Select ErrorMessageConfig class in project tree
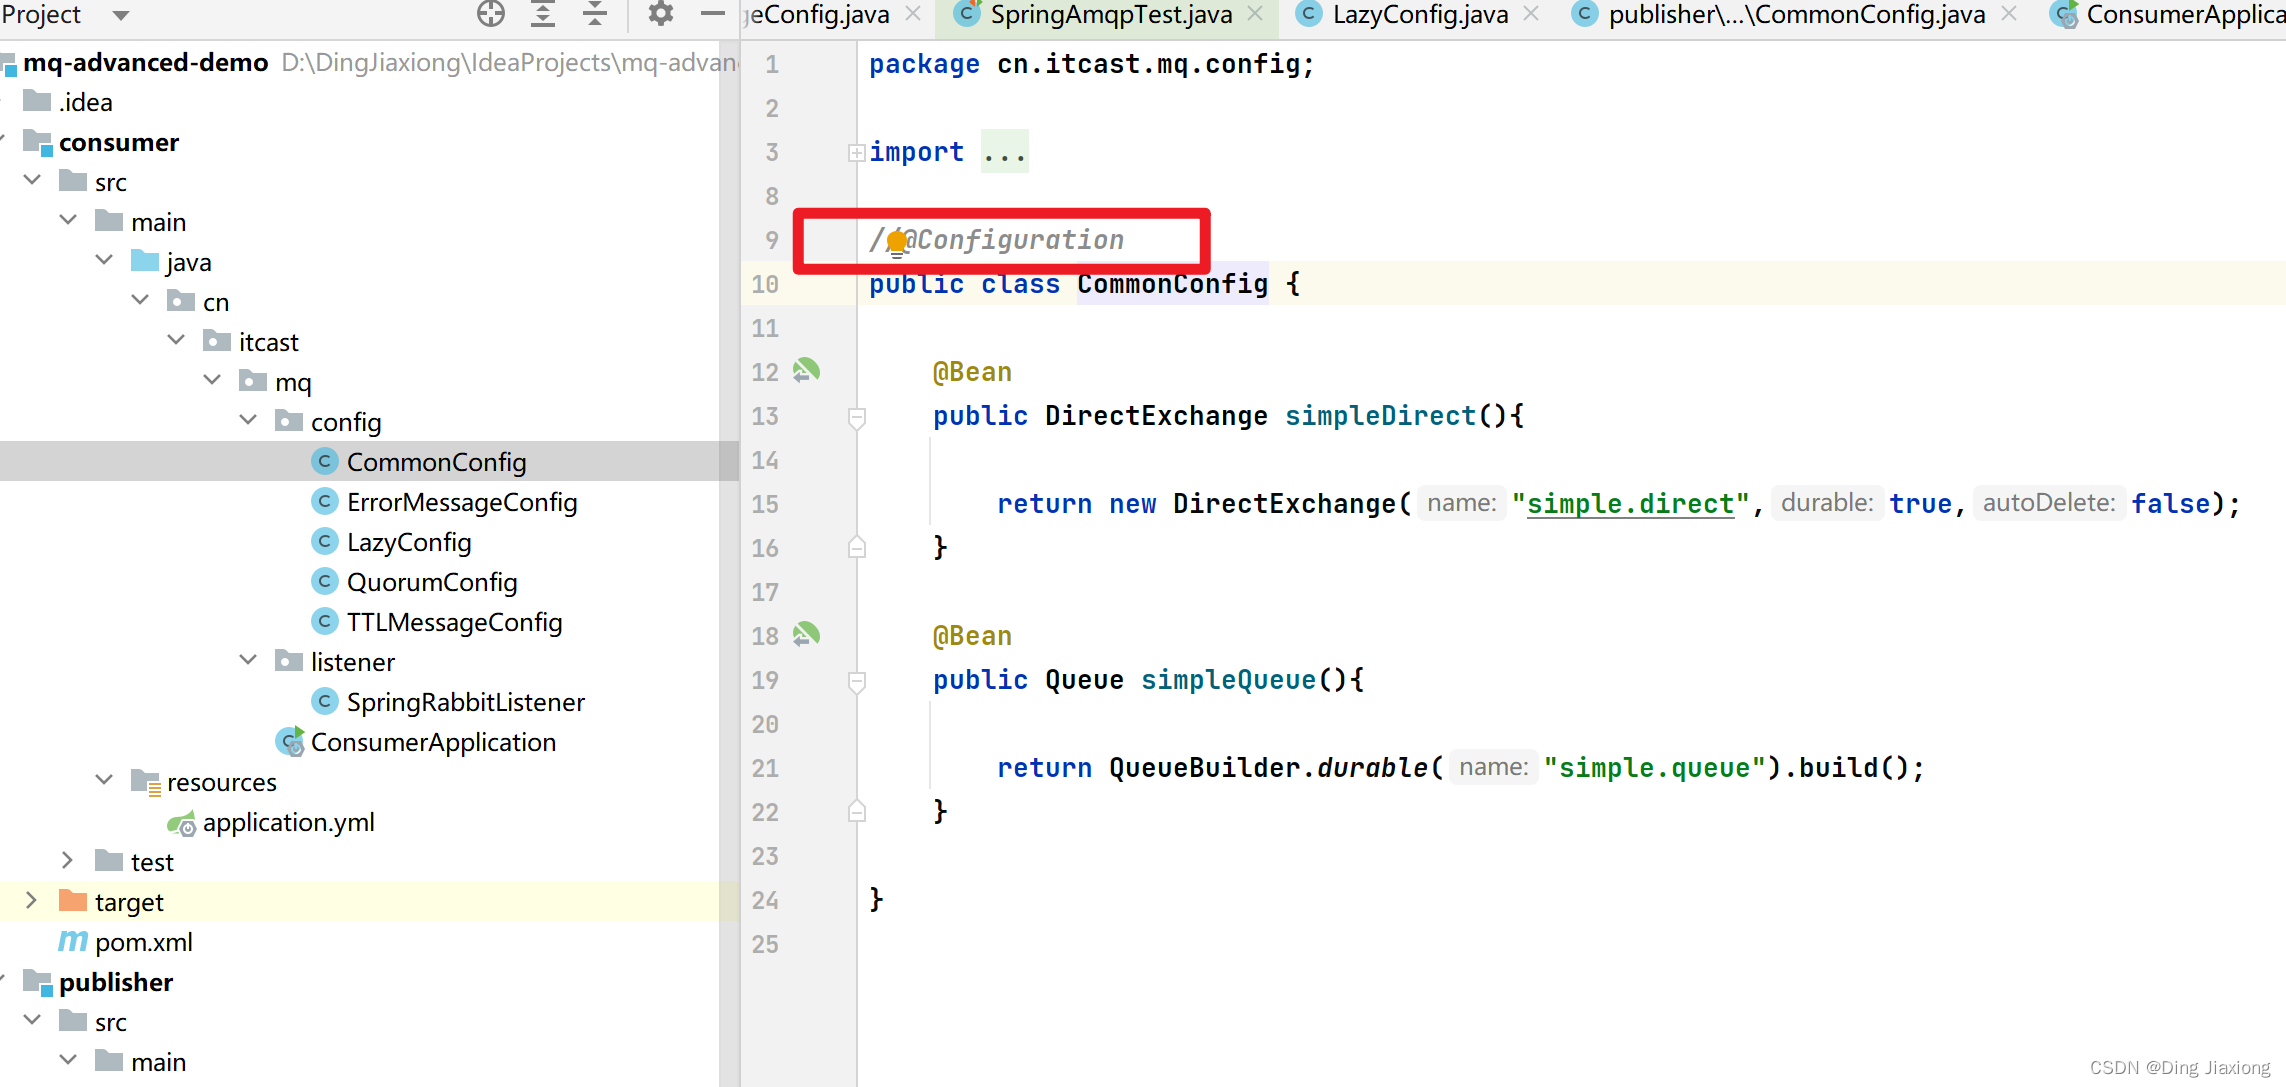Viewport: 2286px width, 1087px height. (462, 502)
